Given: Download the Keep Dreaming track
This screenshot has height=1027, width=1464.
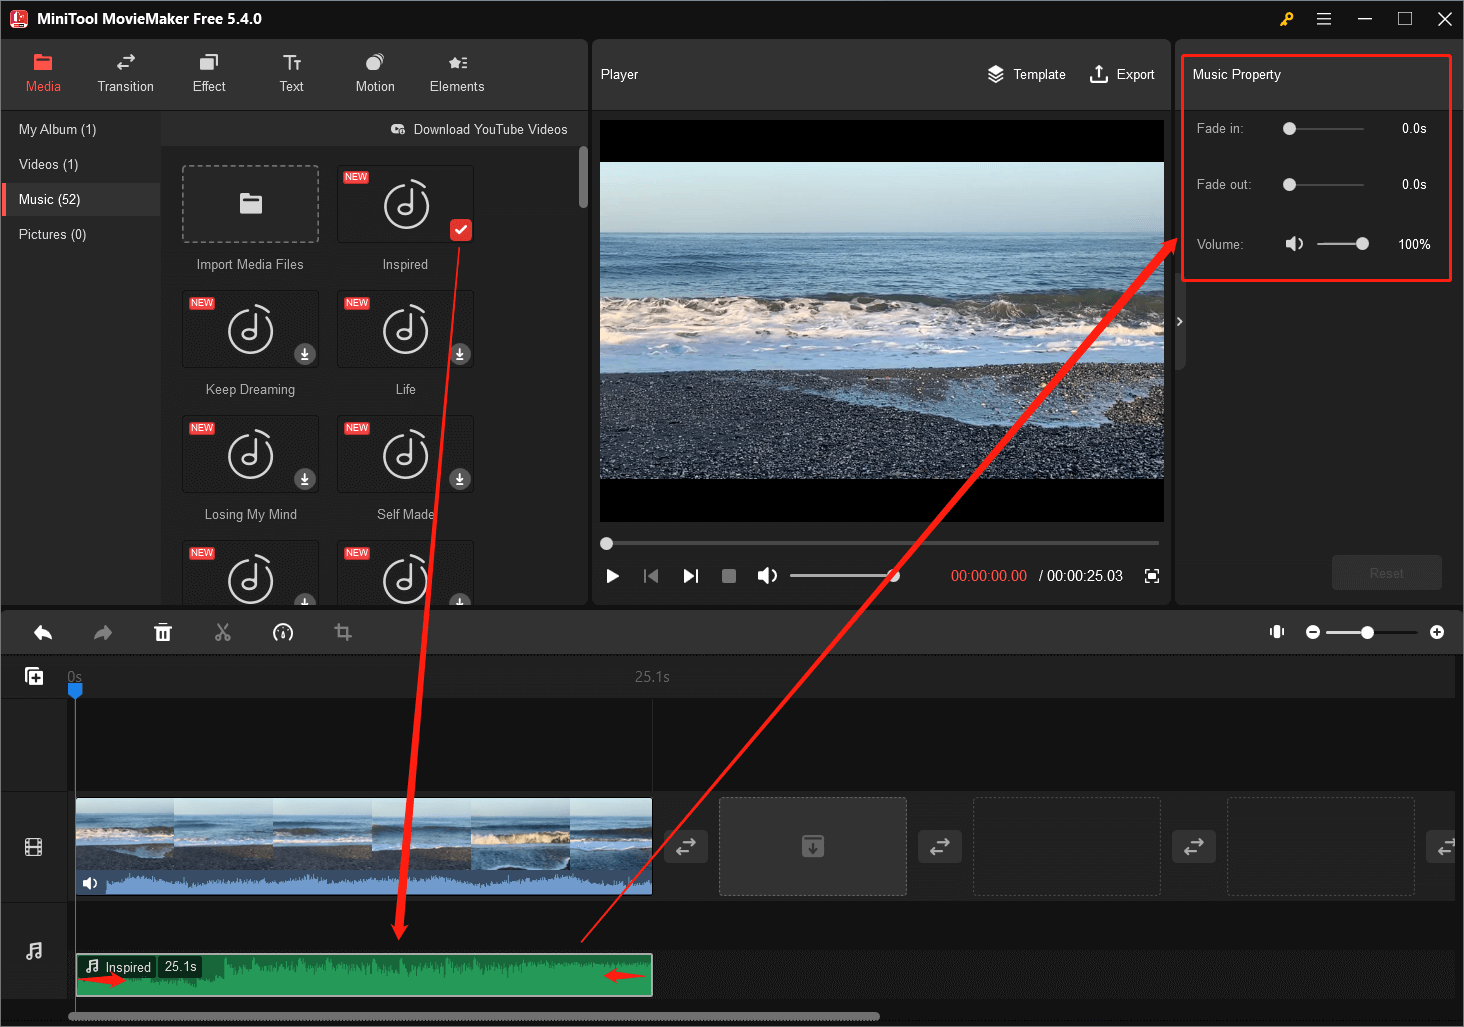Looking at the screenshot, I should [x=305, y=354].
